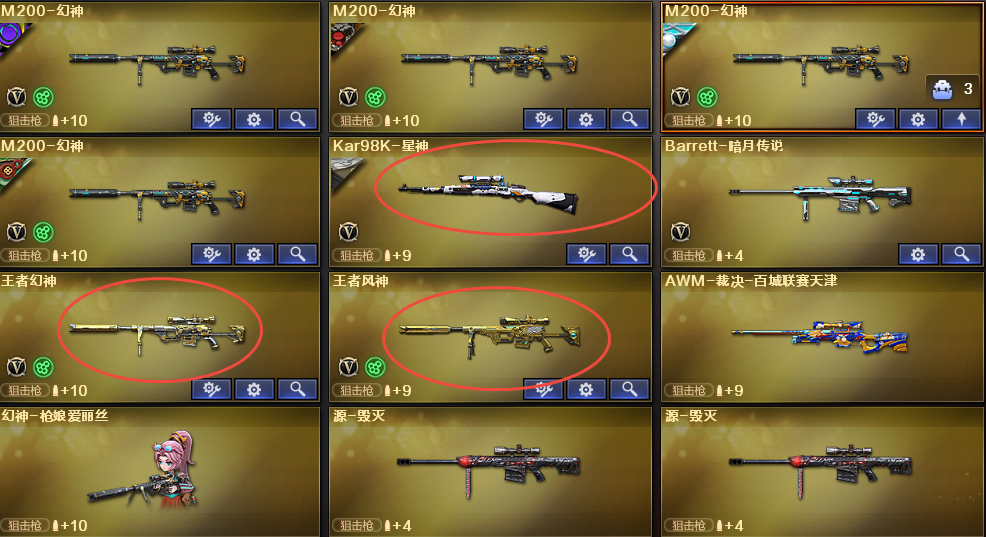Viewport: 986px width, 537px height.
Task: Click magnifier icon on Barrett-暗月传说 card
Action: point(961,254)
